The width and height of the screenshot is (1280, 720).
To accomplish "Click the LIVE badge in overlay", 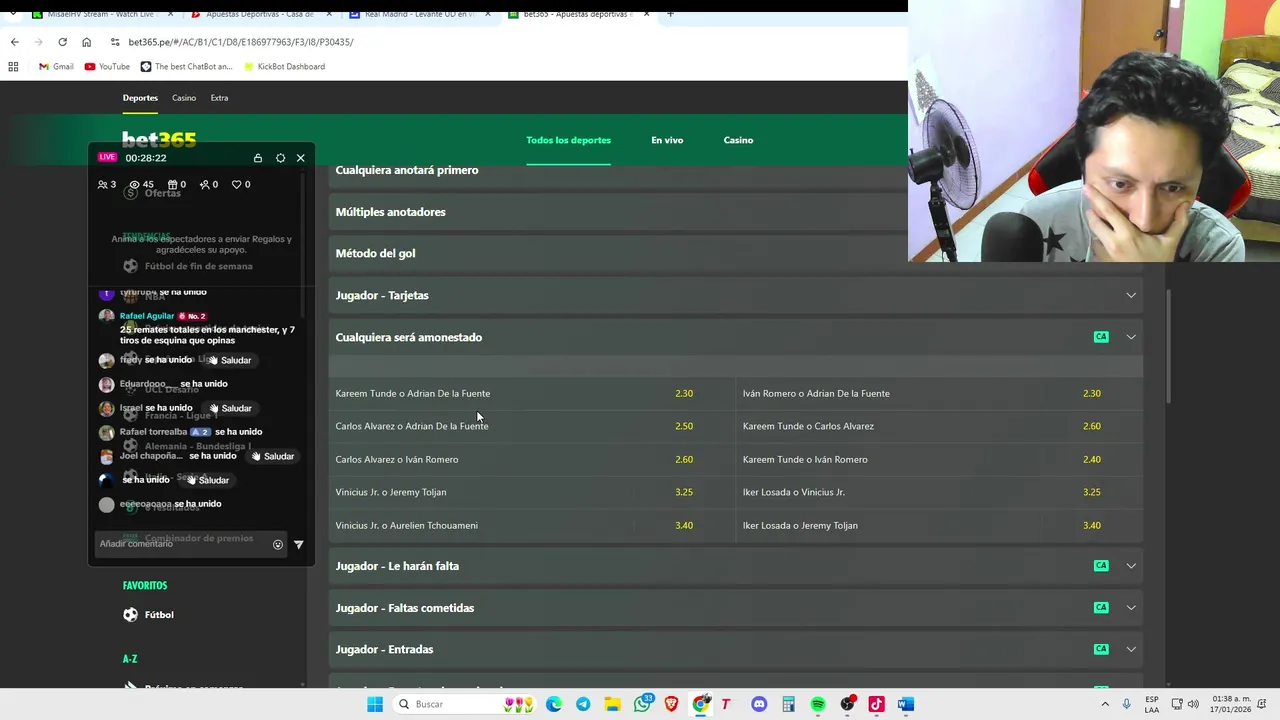I will tap(107, 157).
